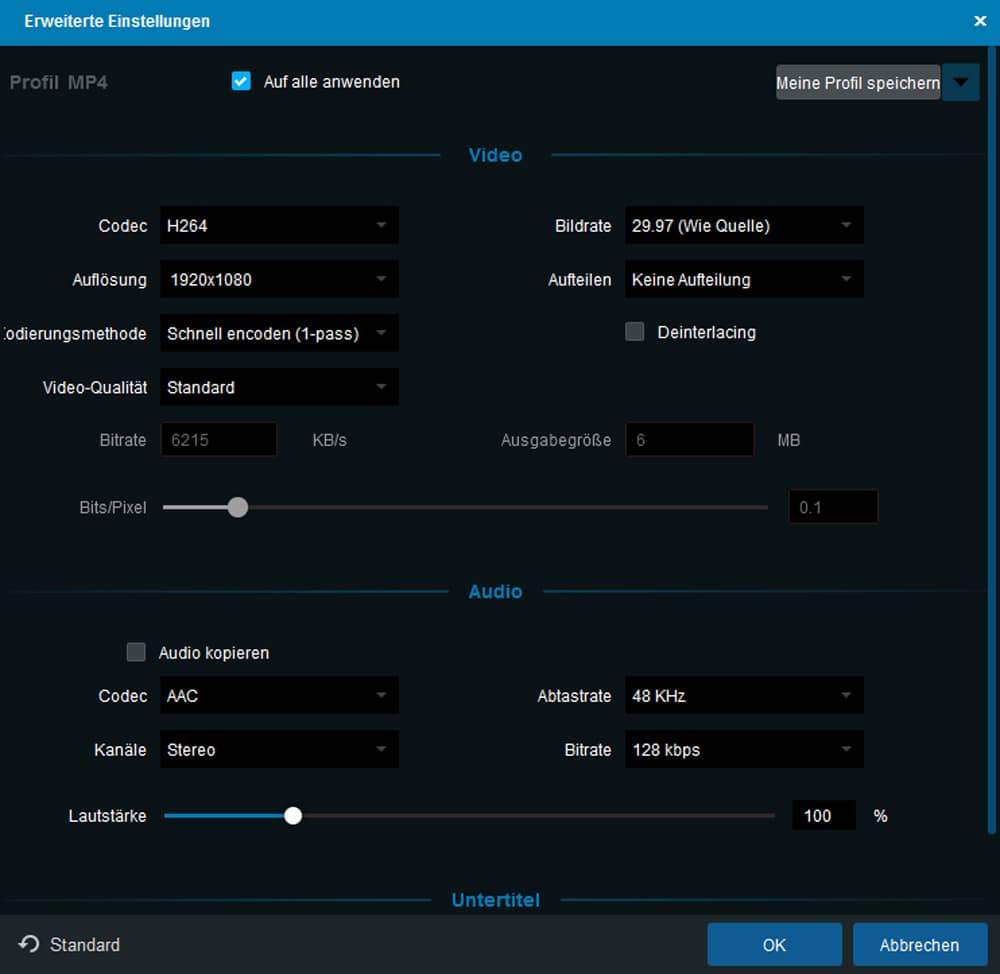Click the Abbrechen button

point(919,945)
